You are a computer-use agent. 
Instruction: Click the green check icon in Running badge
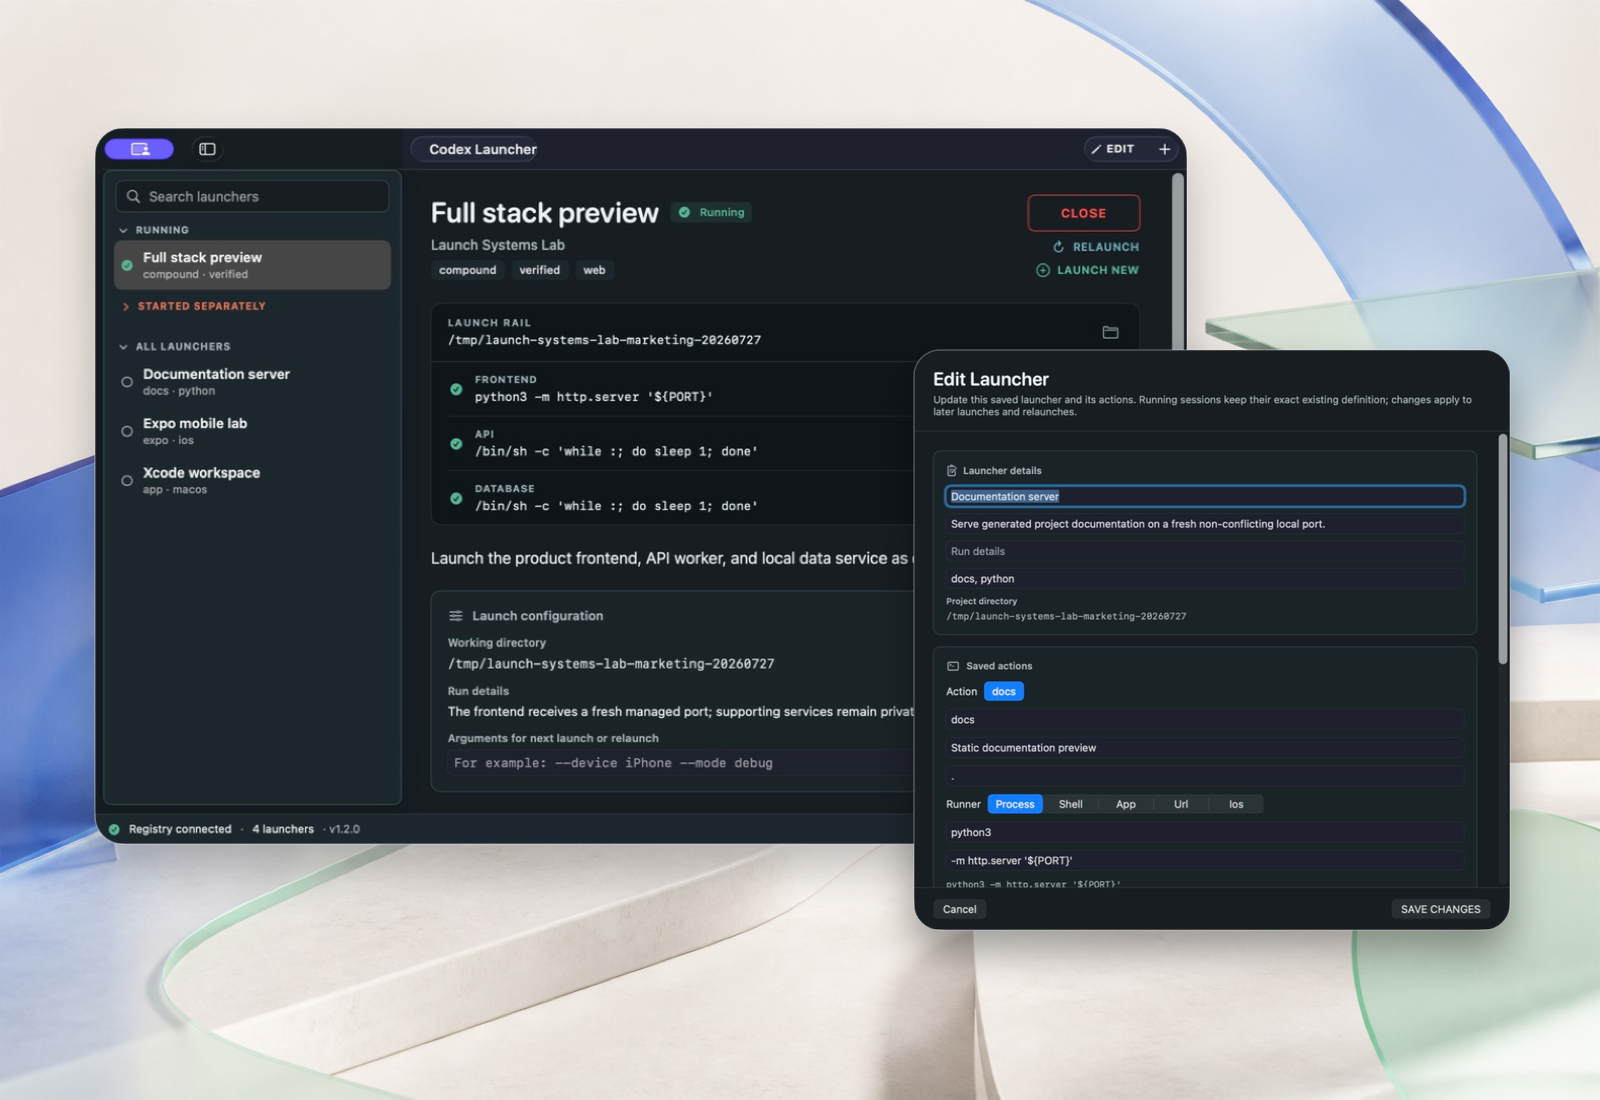coord(684,212)
